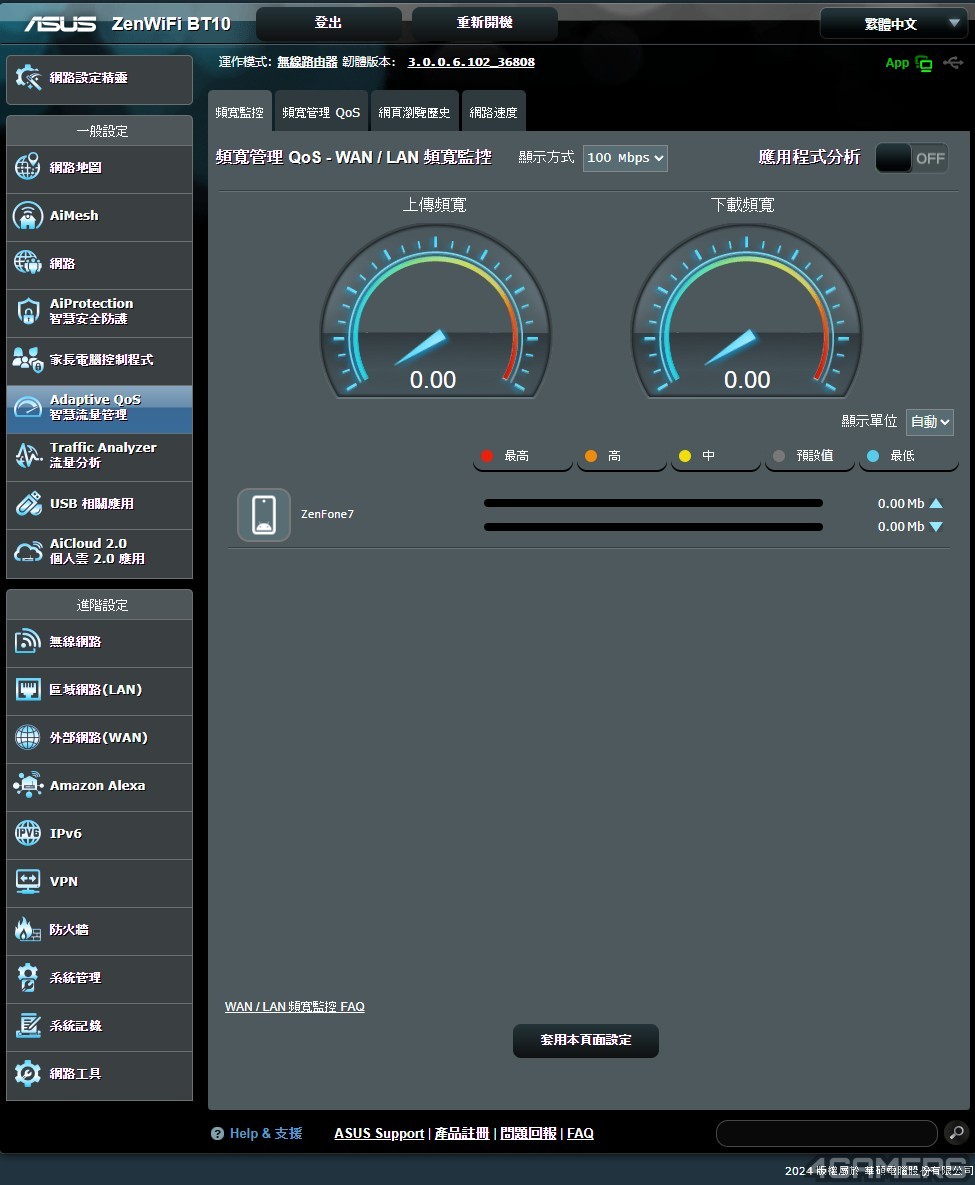Image resolution: width=975 pixels, height=1185 pixels.
Task: Open AiCloud 2.0 cloud icon
Action: click(28, 551)
